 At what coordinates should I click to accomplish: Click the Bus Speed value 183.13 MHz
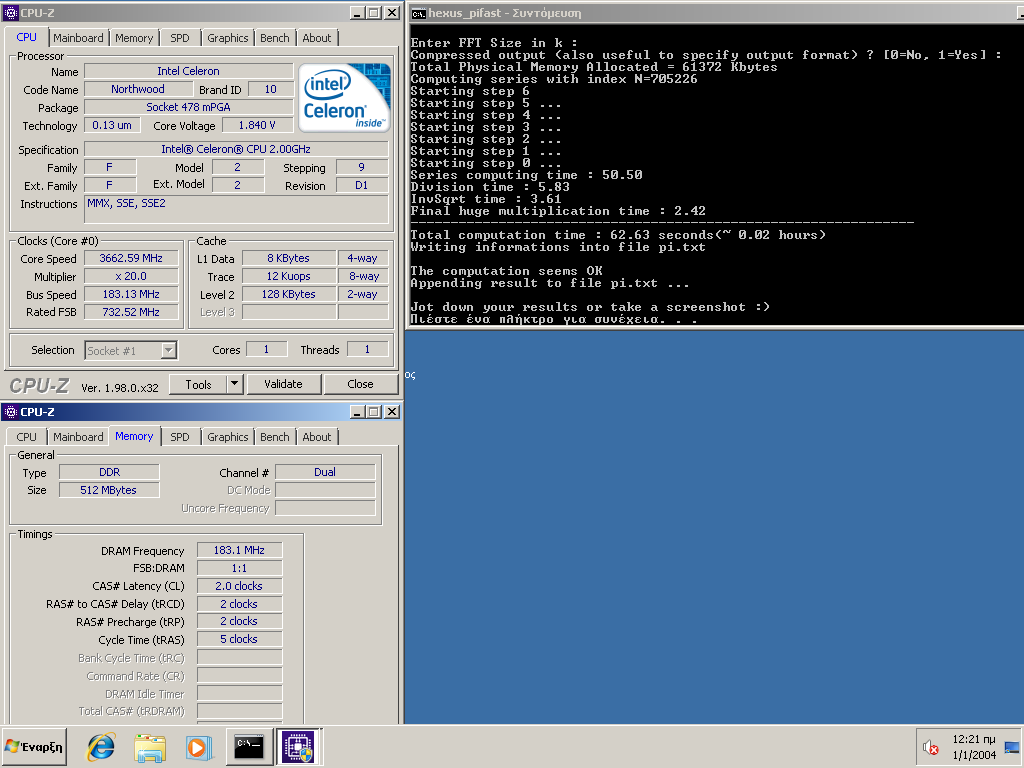click(131, 295)
